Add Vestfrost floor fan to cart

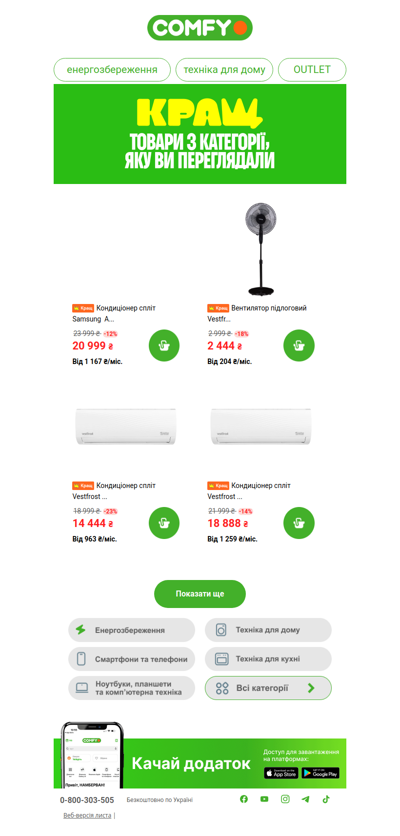299,345
